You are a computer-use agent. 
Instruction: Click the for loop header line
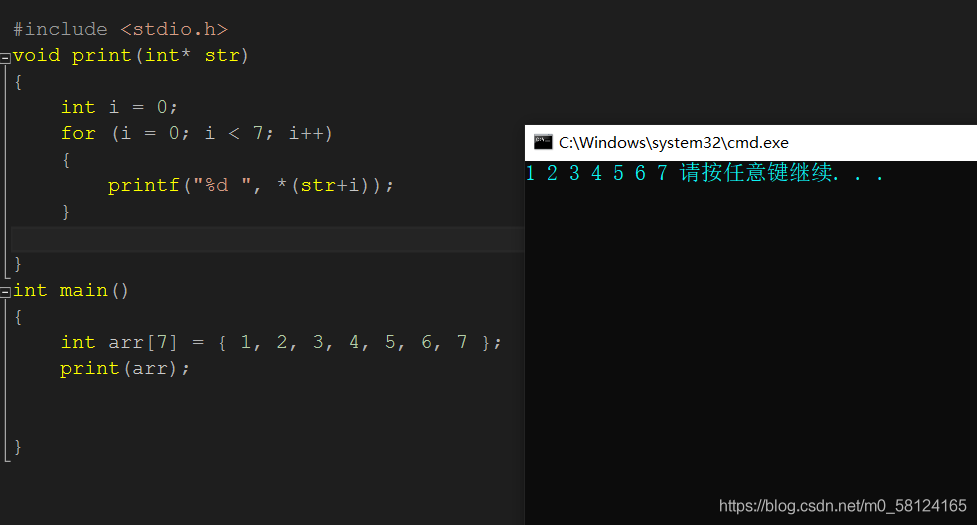coord(197,133)
